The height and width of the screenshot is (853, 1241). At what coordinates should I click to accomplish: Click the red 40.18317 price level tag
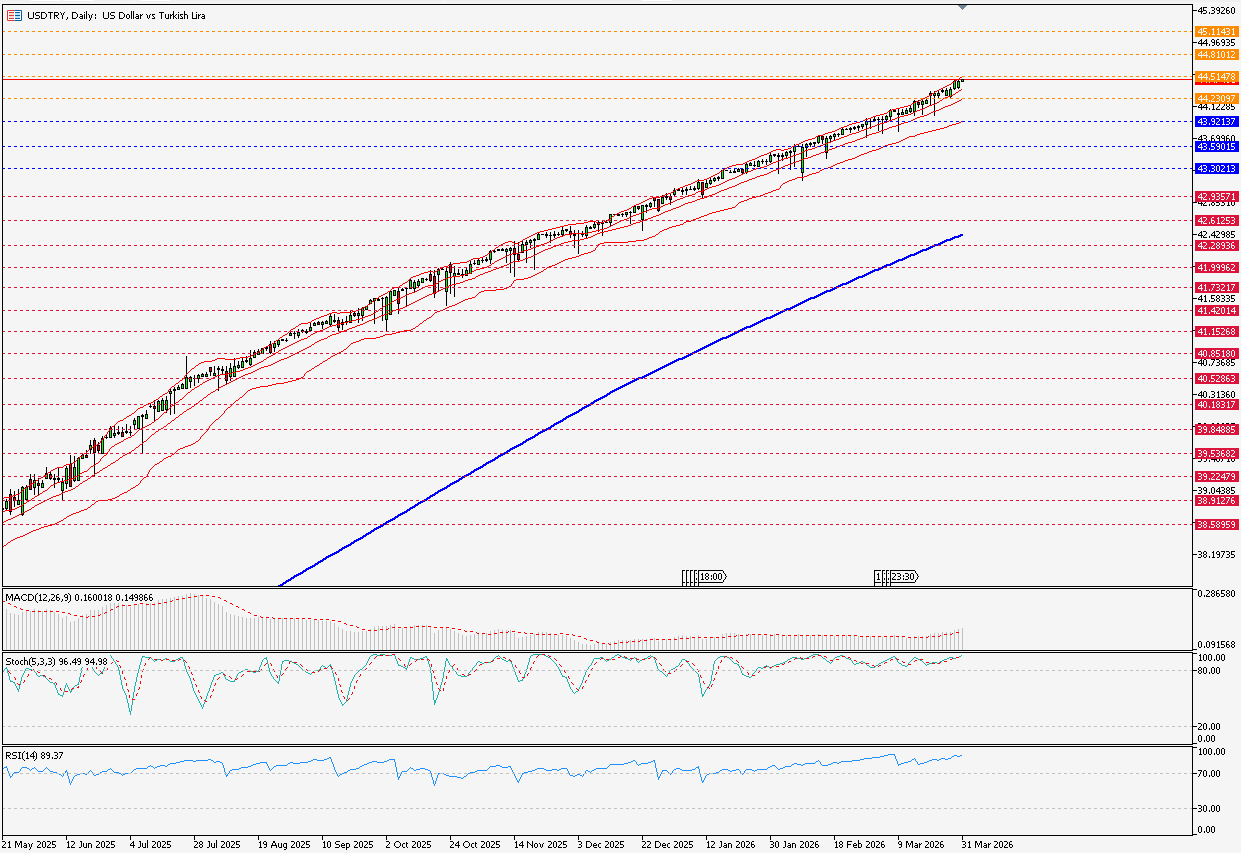point(1217,404)
